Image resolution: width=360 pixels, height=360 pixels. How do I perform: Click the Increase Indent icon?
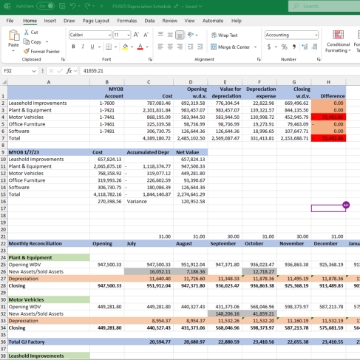click(x=200, y=47)
